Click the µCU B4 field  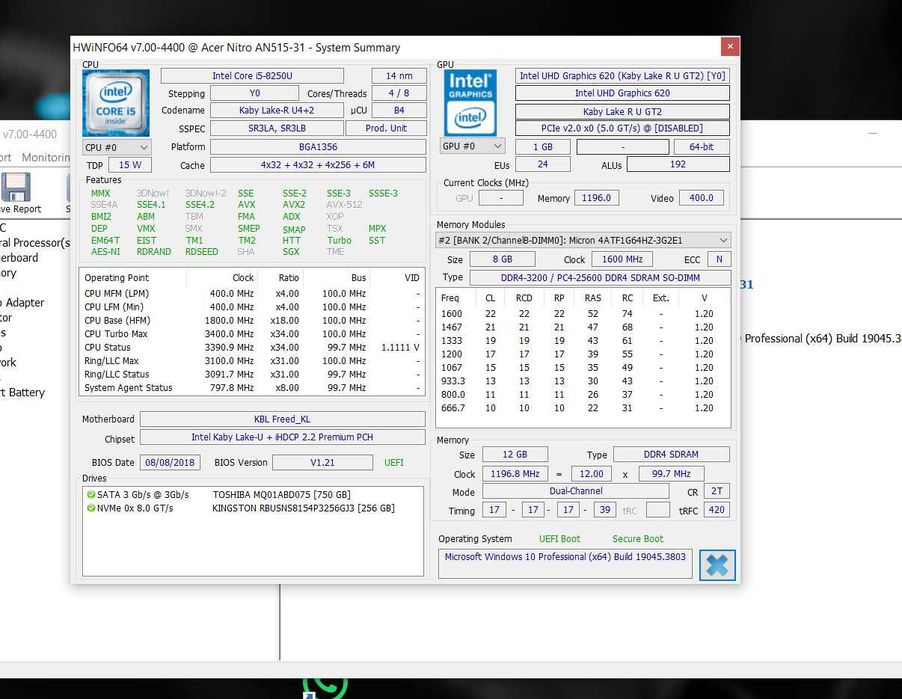(x=399, y=110)
